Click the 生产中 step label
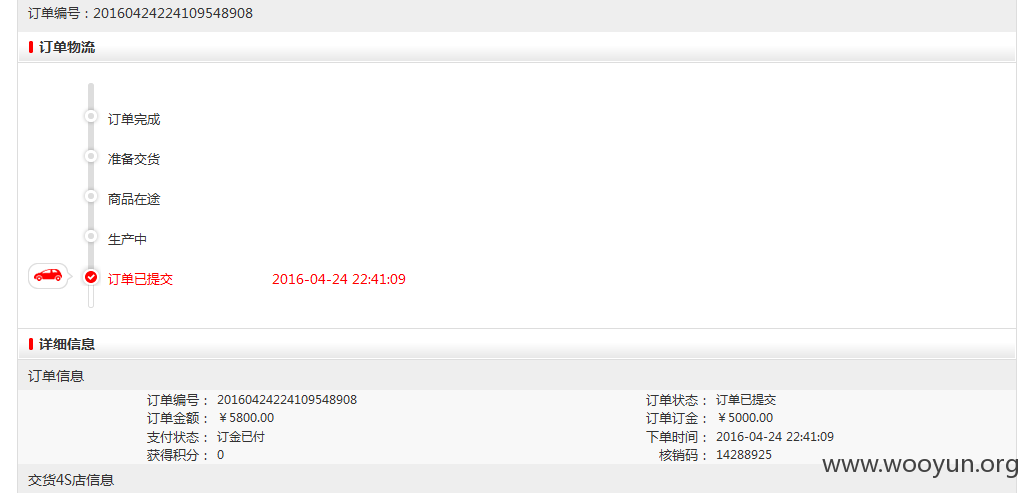The height and width of the screenshot is (493, 1028). click(127, 239)
